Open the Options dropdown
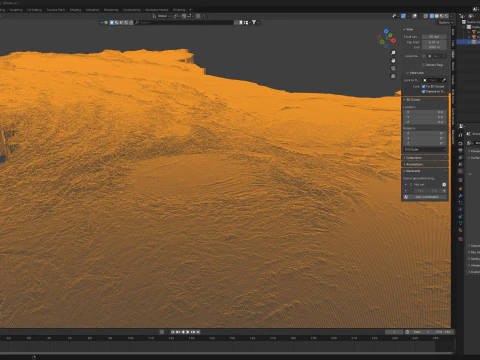 [445, 23]
